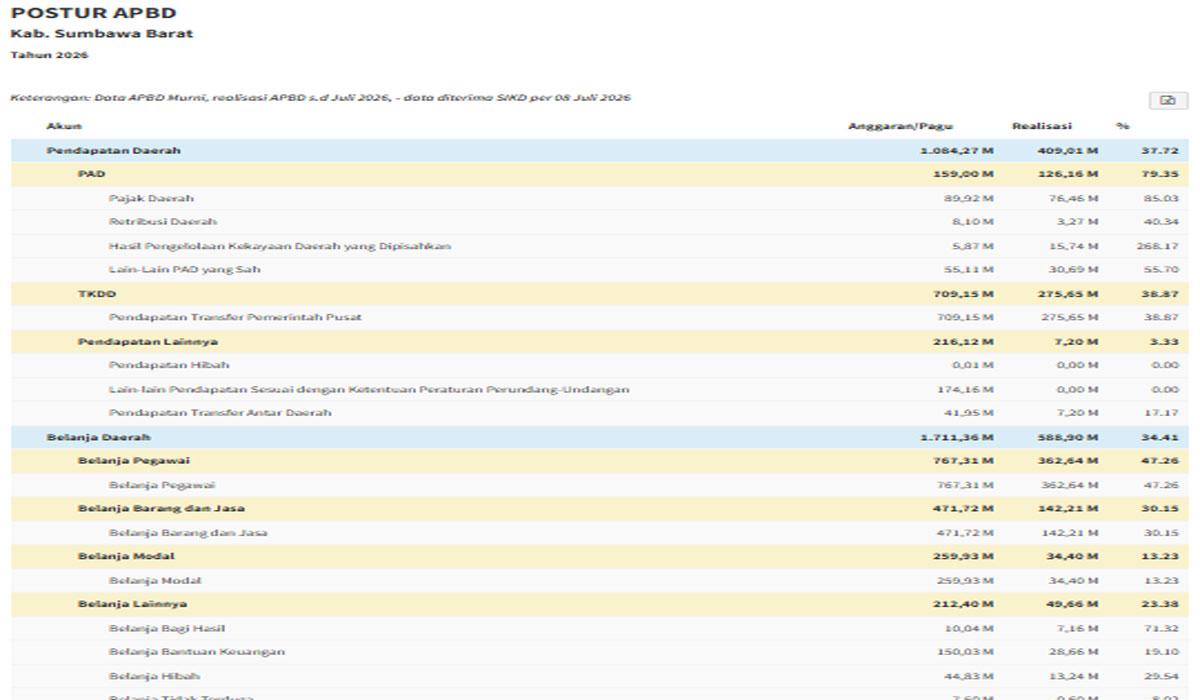Select the Belanja Bantuan Keuangan row

pyautogui.click(x=600, y=652)
